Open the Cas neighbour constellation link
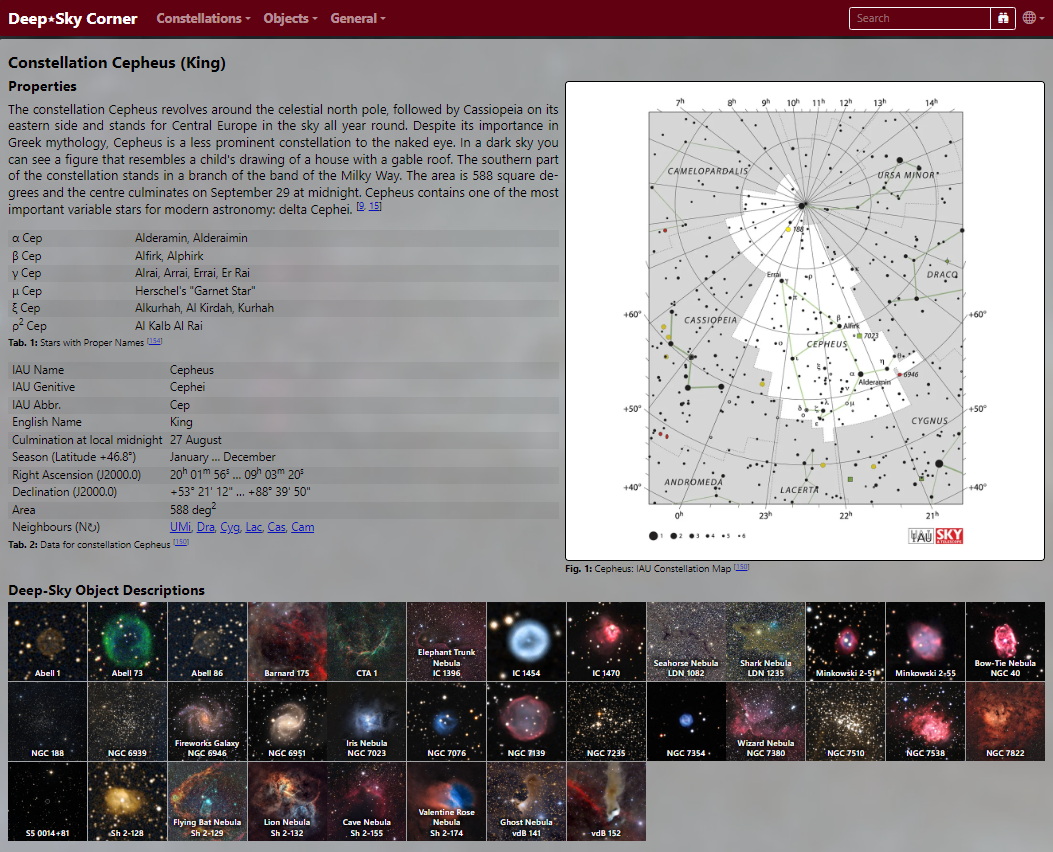1053x852 pixels. tap(277, 527)
